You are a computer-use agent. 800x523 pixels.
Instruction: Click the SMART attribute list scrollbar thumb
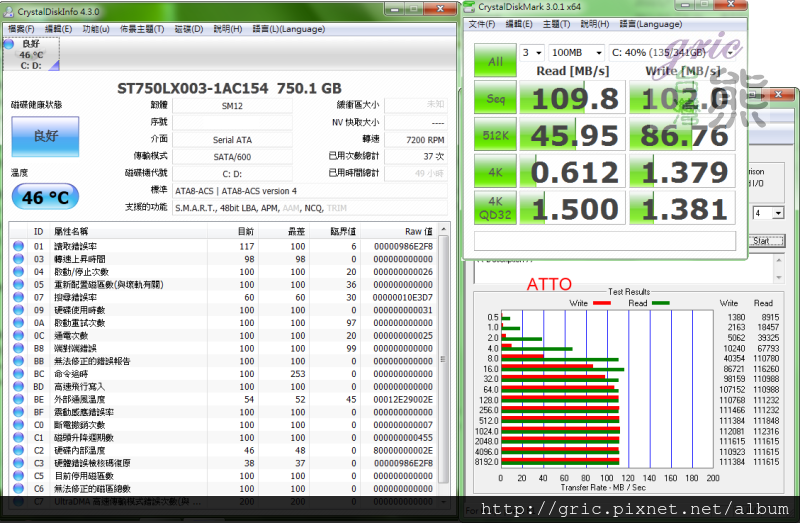443,360
